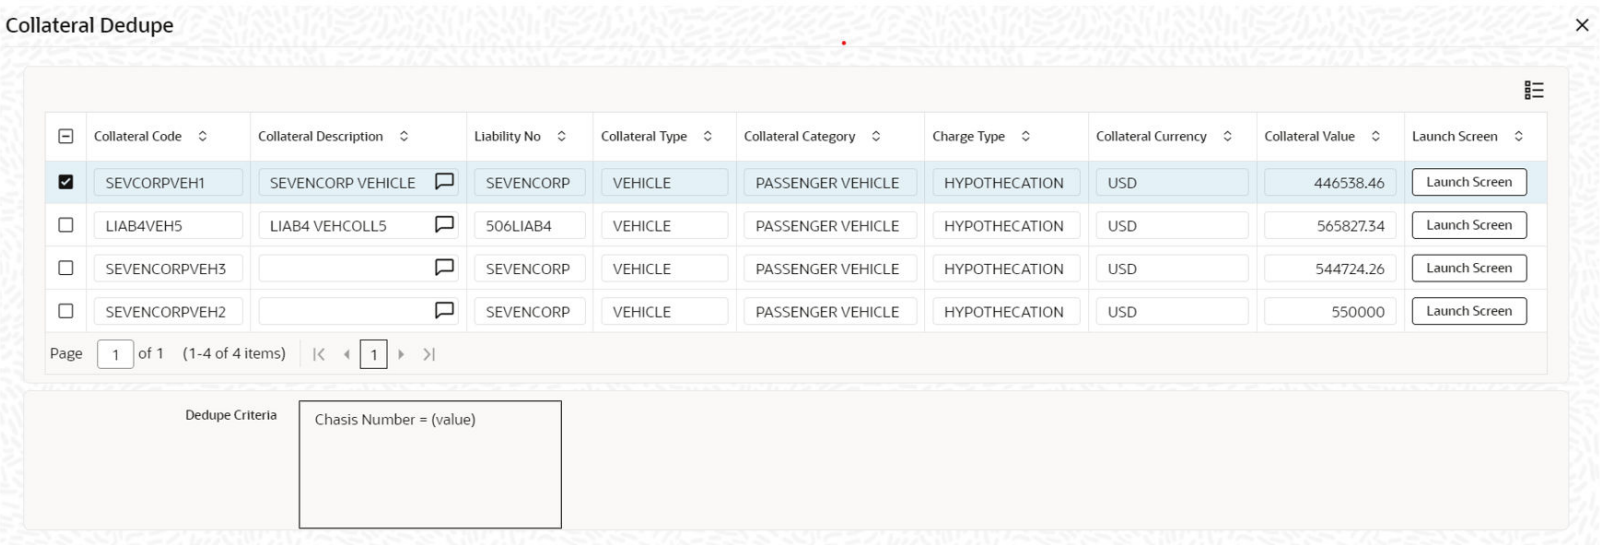
Task: Close the Collateral Dedupe window
Action: (1582, 25)
